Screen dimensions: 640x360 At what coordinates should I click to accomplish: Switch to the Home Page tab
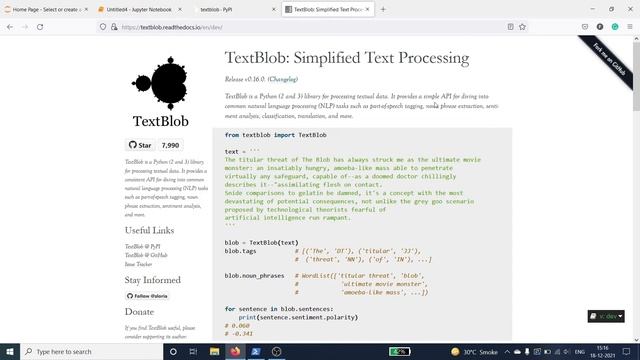(x=47, y=9)
